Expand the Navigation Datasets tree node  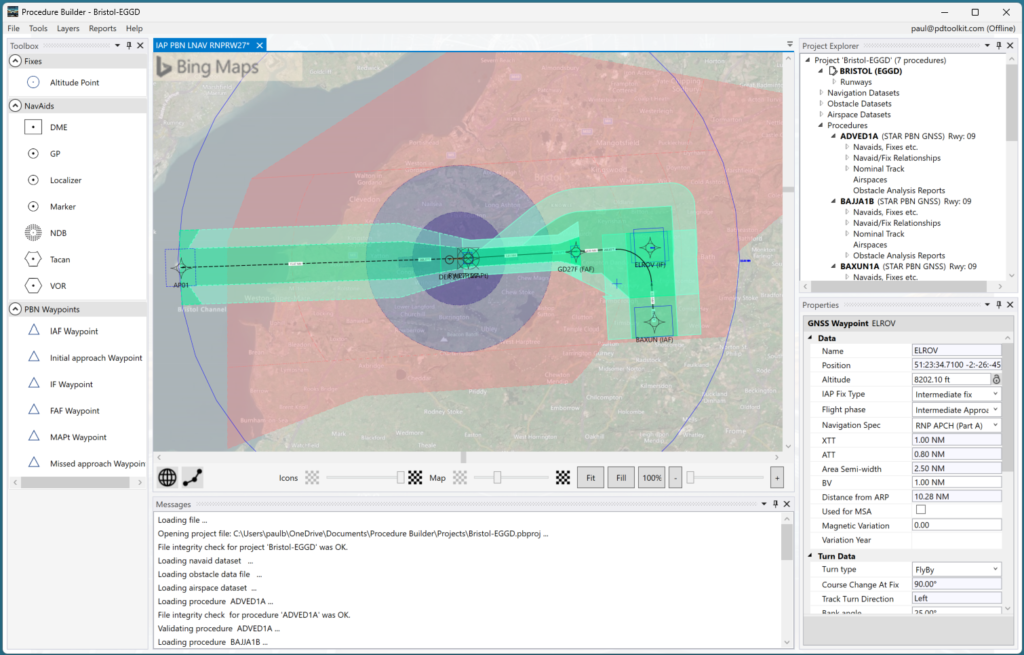[x=821, y=93]
